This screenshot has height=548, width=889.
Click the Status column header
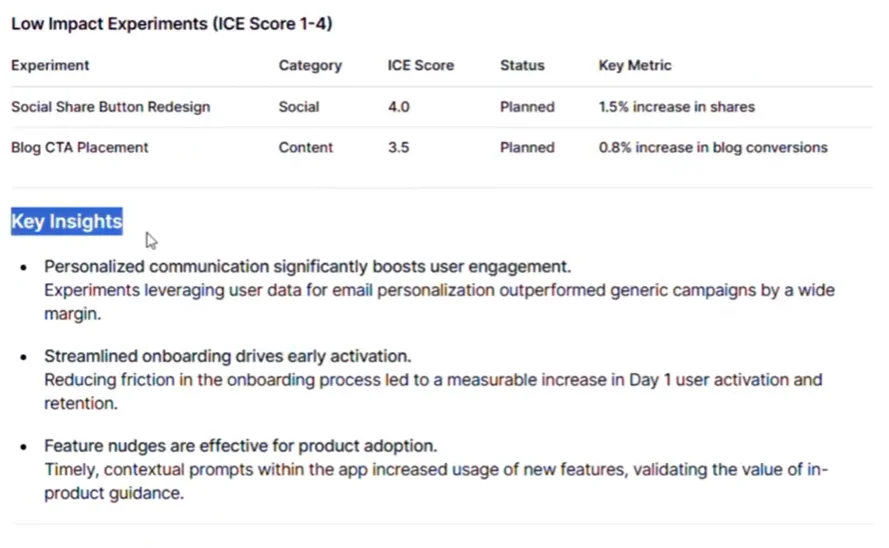tap(522, 65)
